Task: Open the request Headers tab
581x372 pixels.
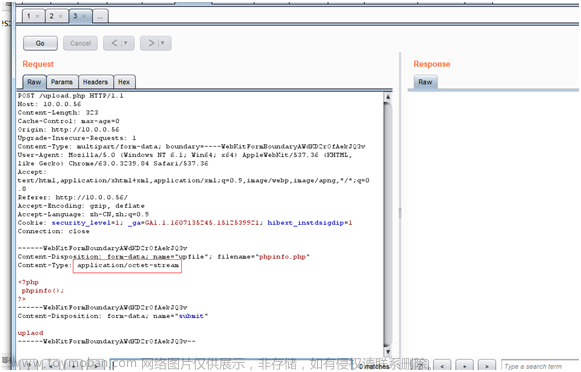Action: coord(95,82)
